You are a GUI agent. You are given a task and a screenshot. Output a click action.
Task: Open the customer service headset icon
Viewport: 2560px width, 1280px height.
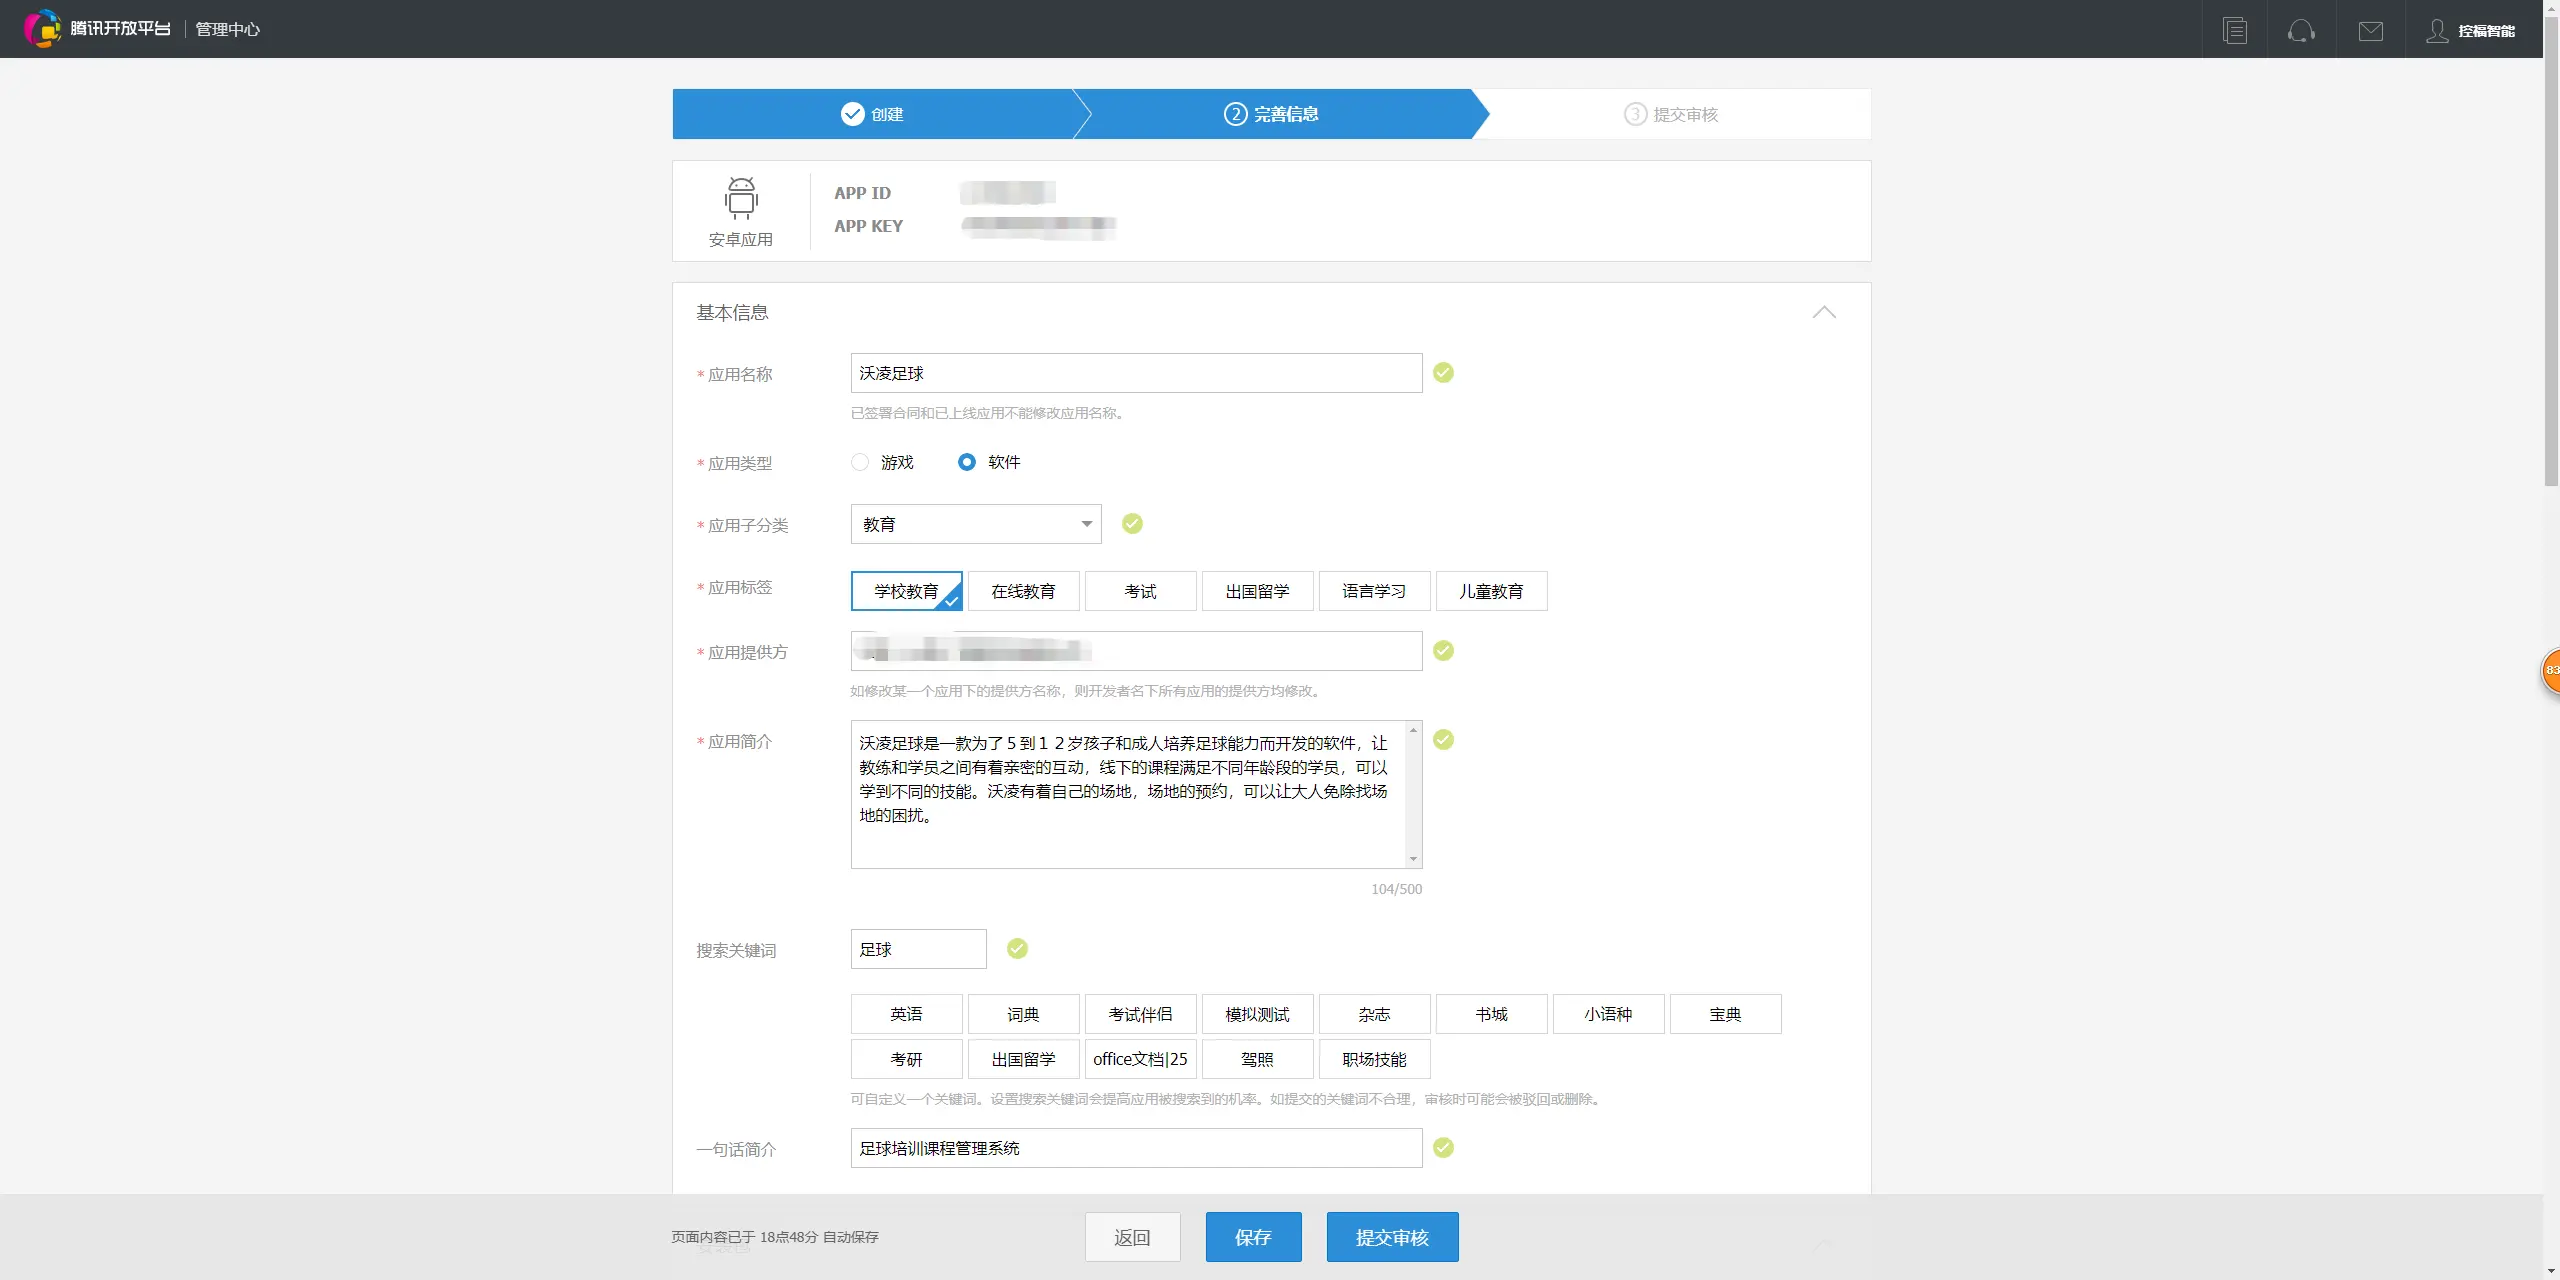pos(2300,30)
